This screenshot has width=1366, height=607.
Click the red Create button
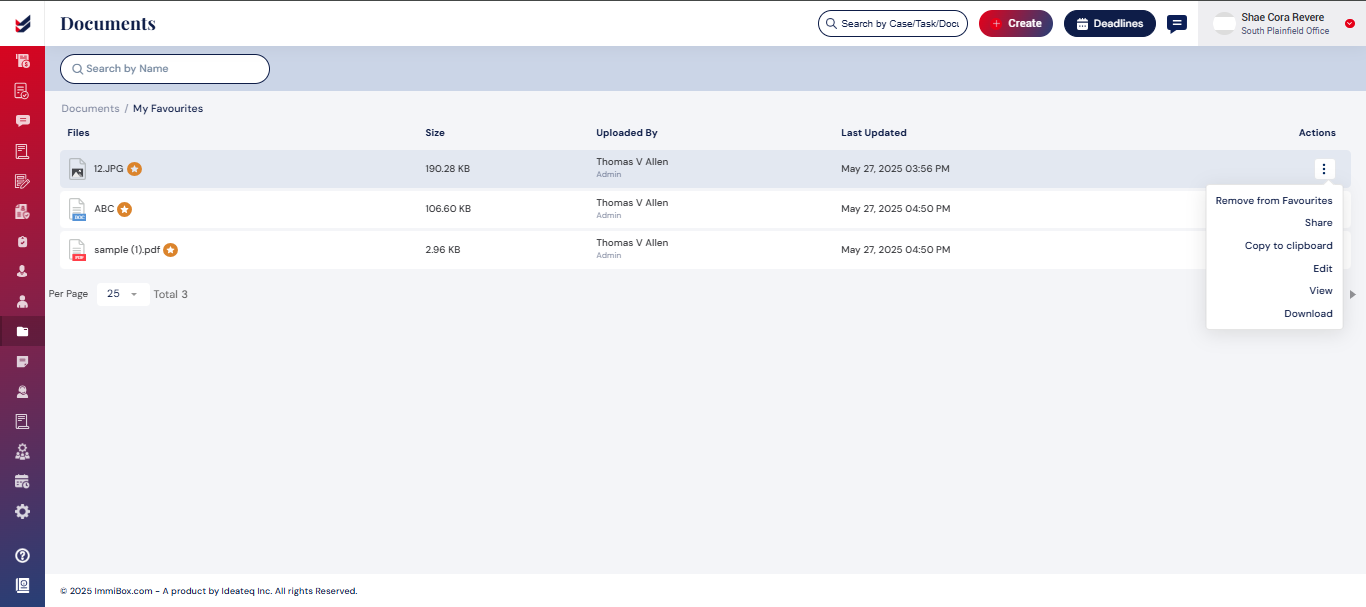[1016, 23]
